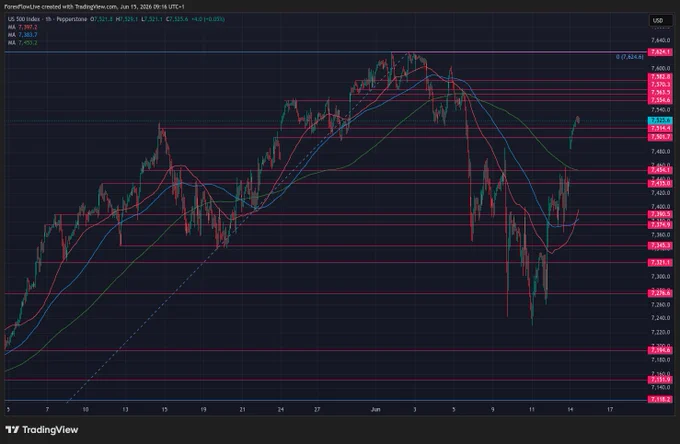The image size is (680, 444).
Task: Select the 7,570.3 price label
Action: (x=660, y=84)
